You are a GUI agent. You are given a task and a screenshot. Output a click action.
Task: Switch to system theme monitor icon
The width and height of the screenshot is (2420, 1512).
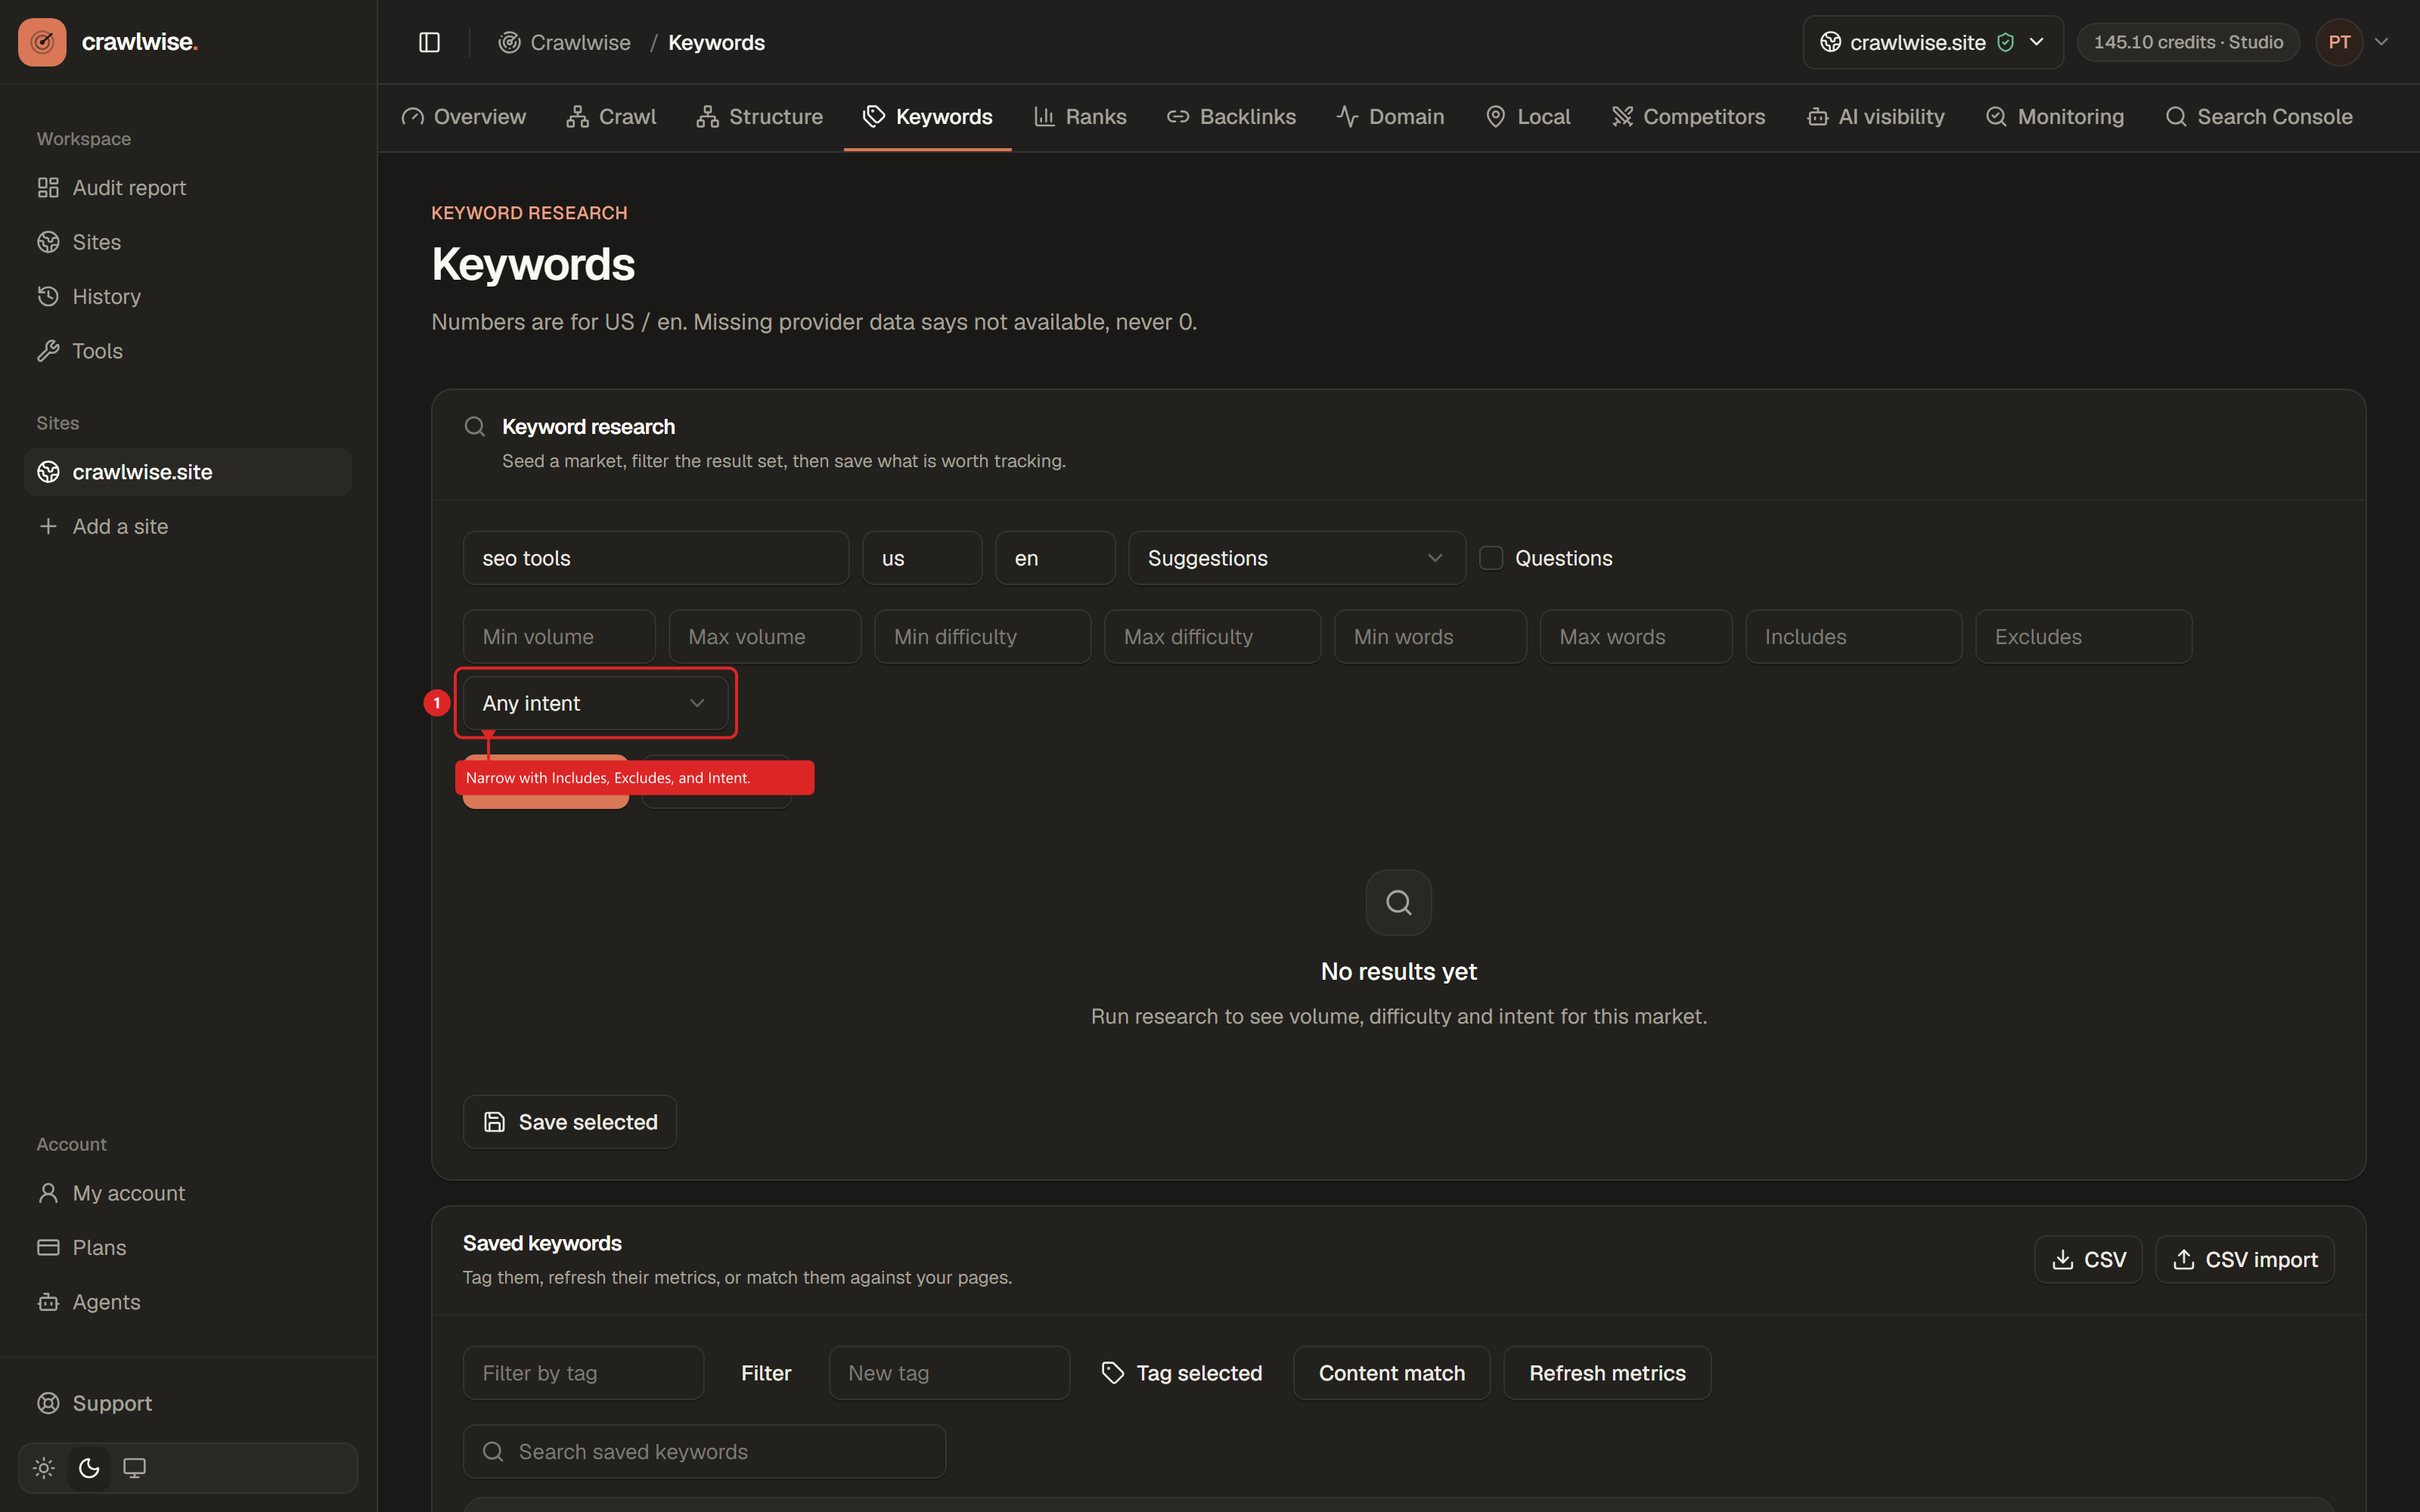(134, 1468)
